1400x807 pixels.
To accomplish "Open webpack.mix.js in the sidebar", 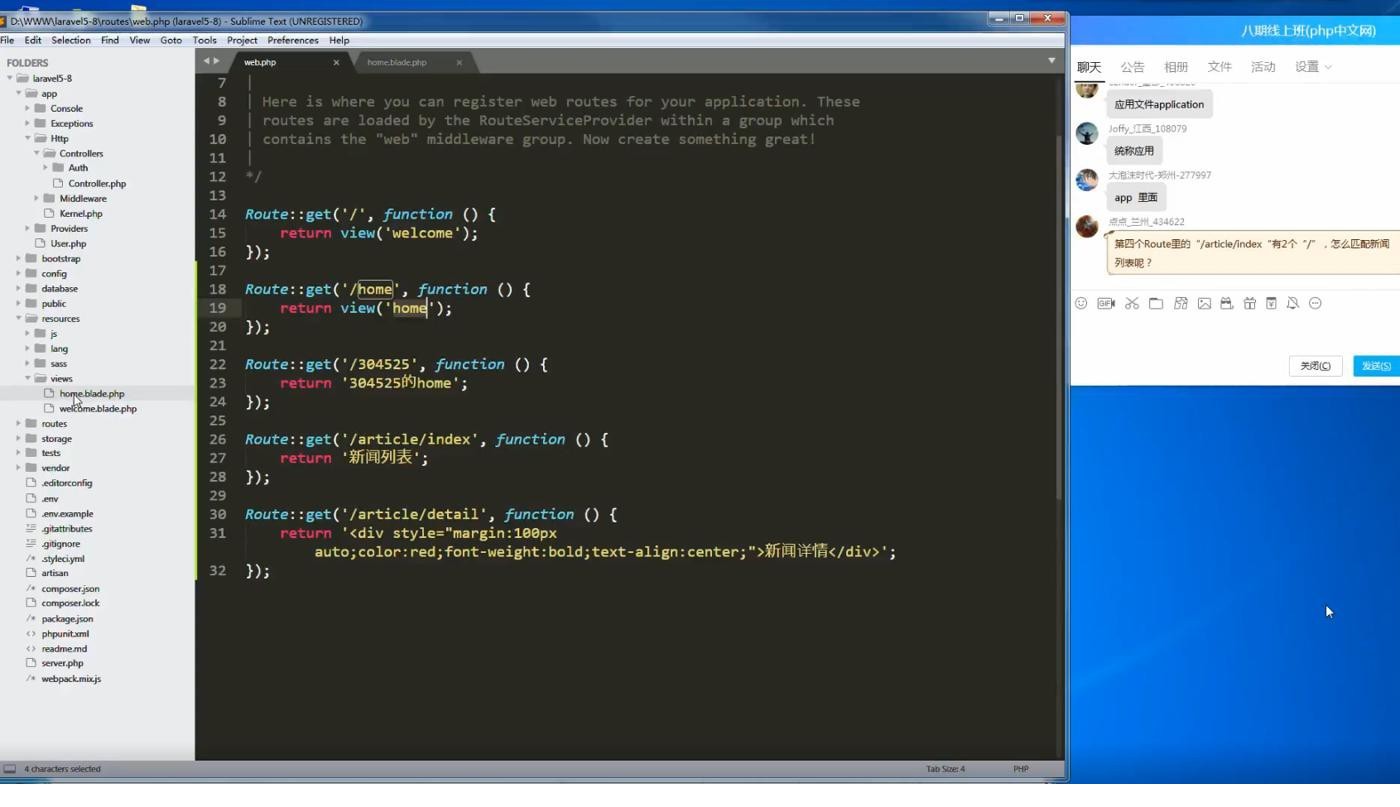I will click(x=71, y=678).
